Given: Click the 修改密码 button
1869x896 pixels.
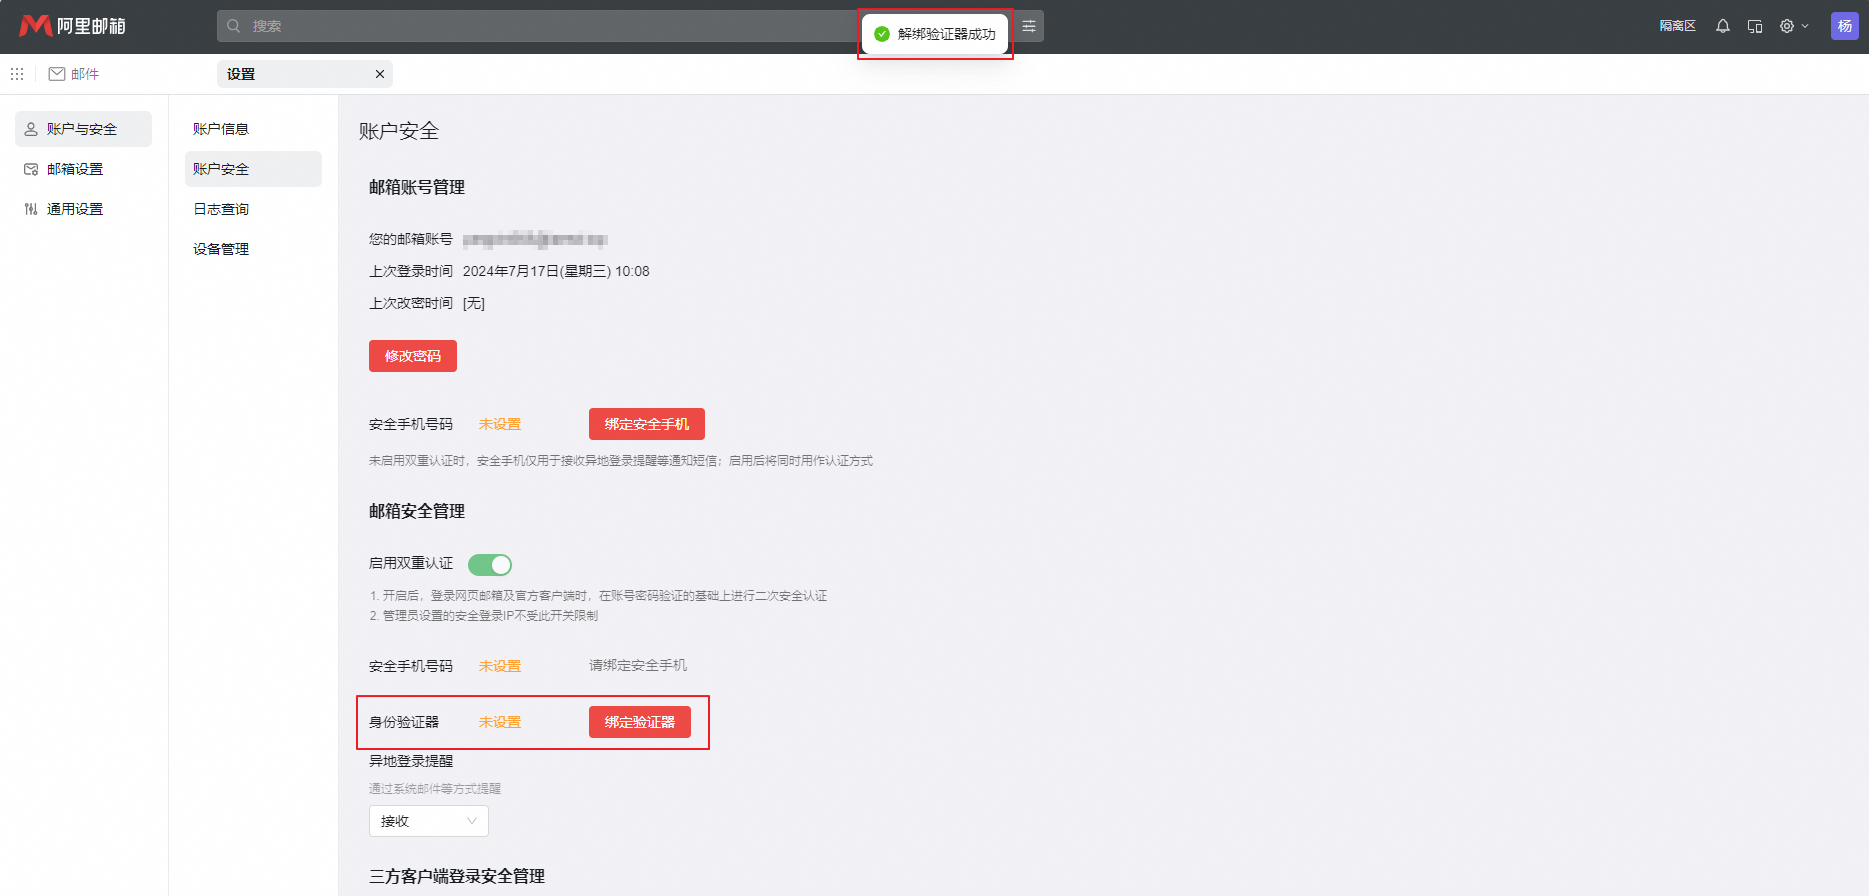Looking at the screenshot, I should (x=412, y=356).
